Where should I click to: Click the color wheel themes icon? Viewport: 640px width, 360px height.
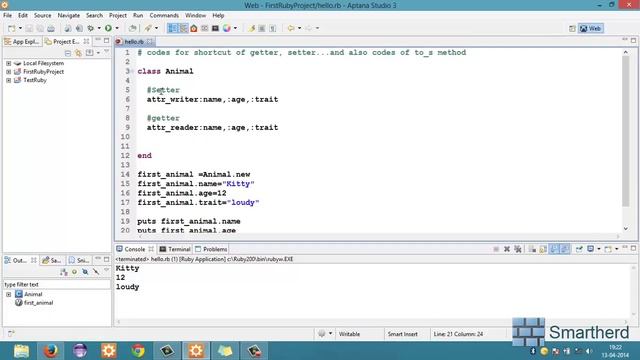(227, 28)
